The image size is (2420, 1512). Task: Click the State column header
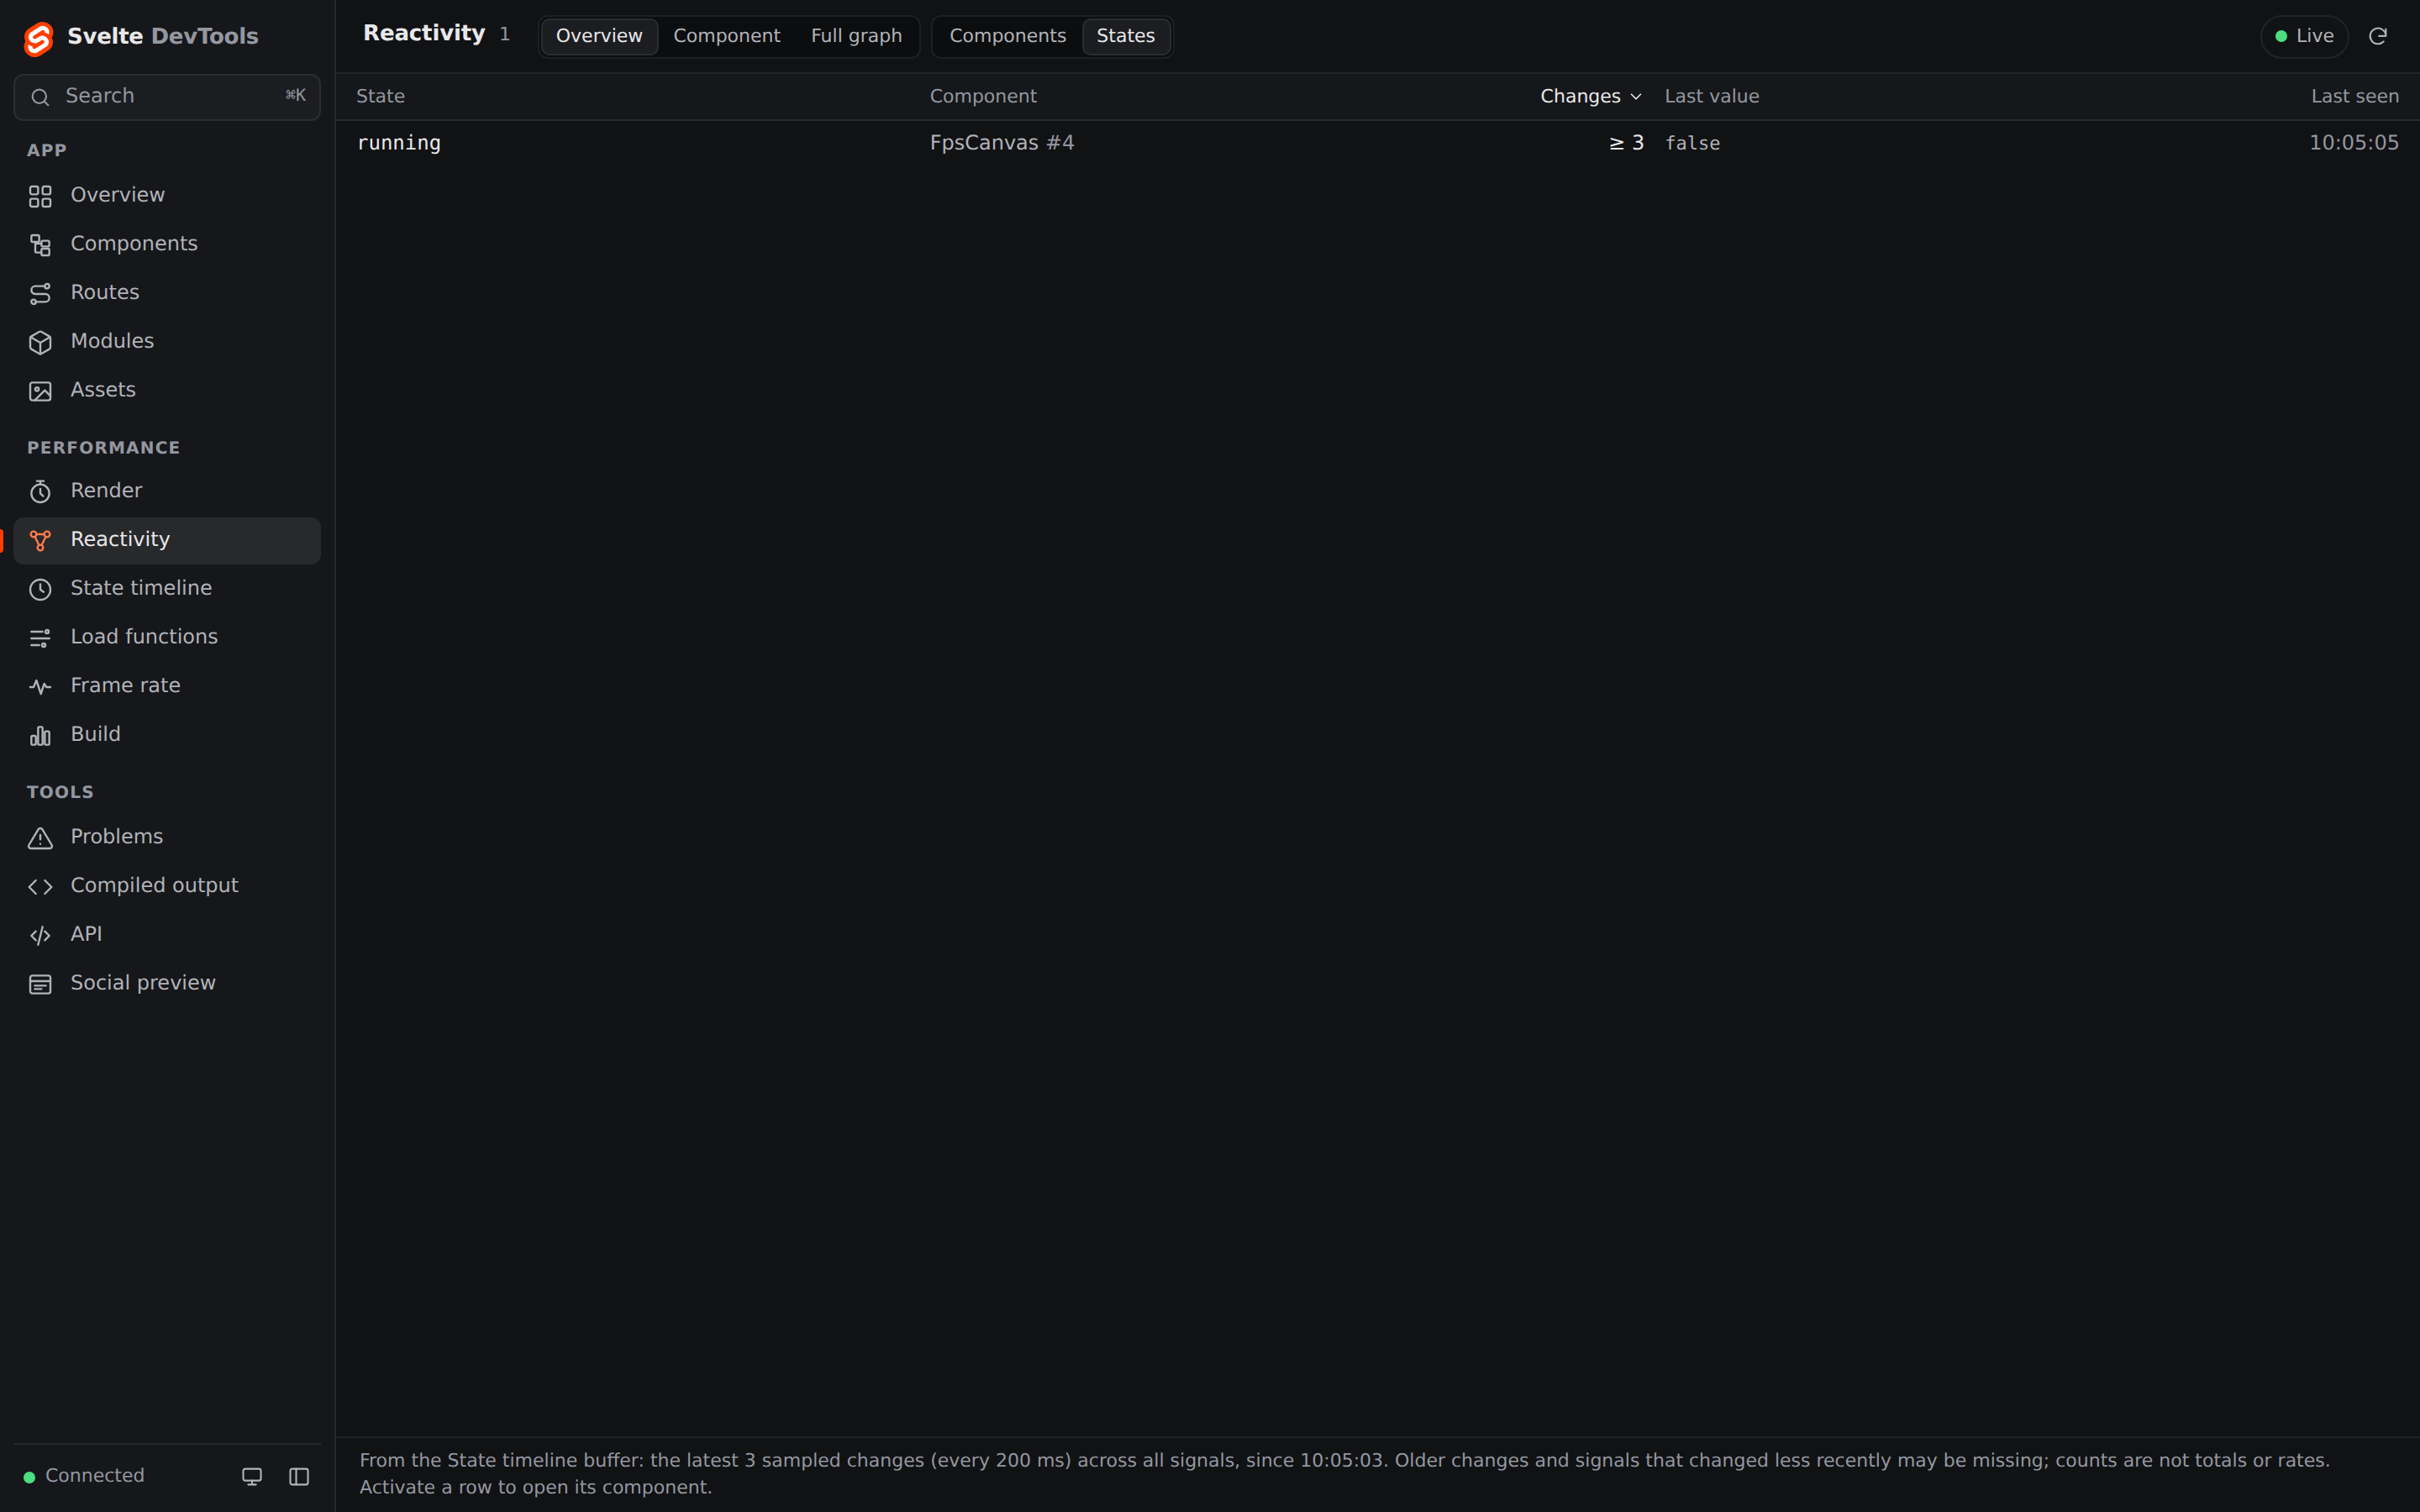(x=380, y=96)
